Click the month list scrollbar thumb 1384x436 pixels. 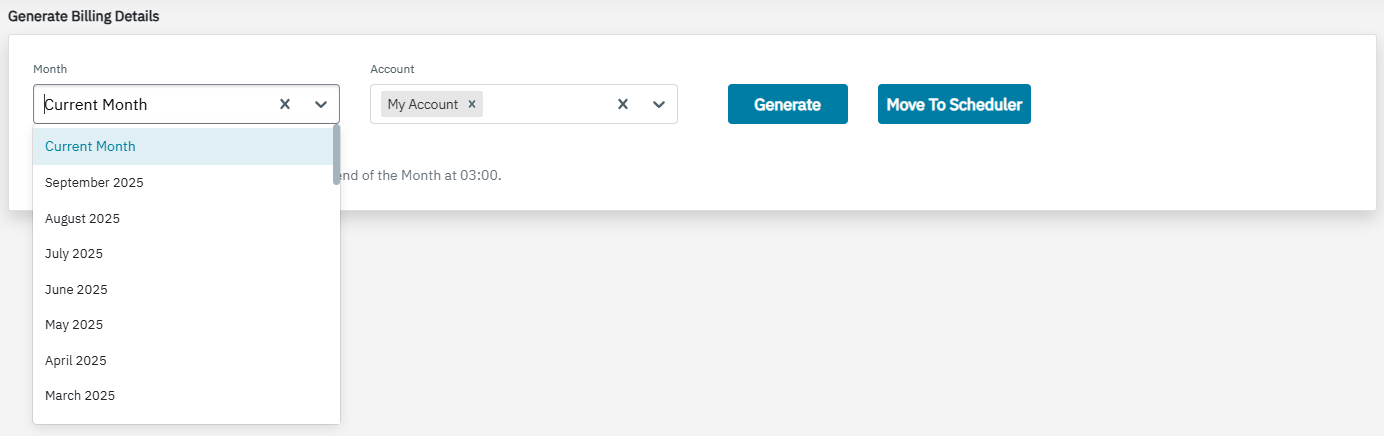click(336, 154)
